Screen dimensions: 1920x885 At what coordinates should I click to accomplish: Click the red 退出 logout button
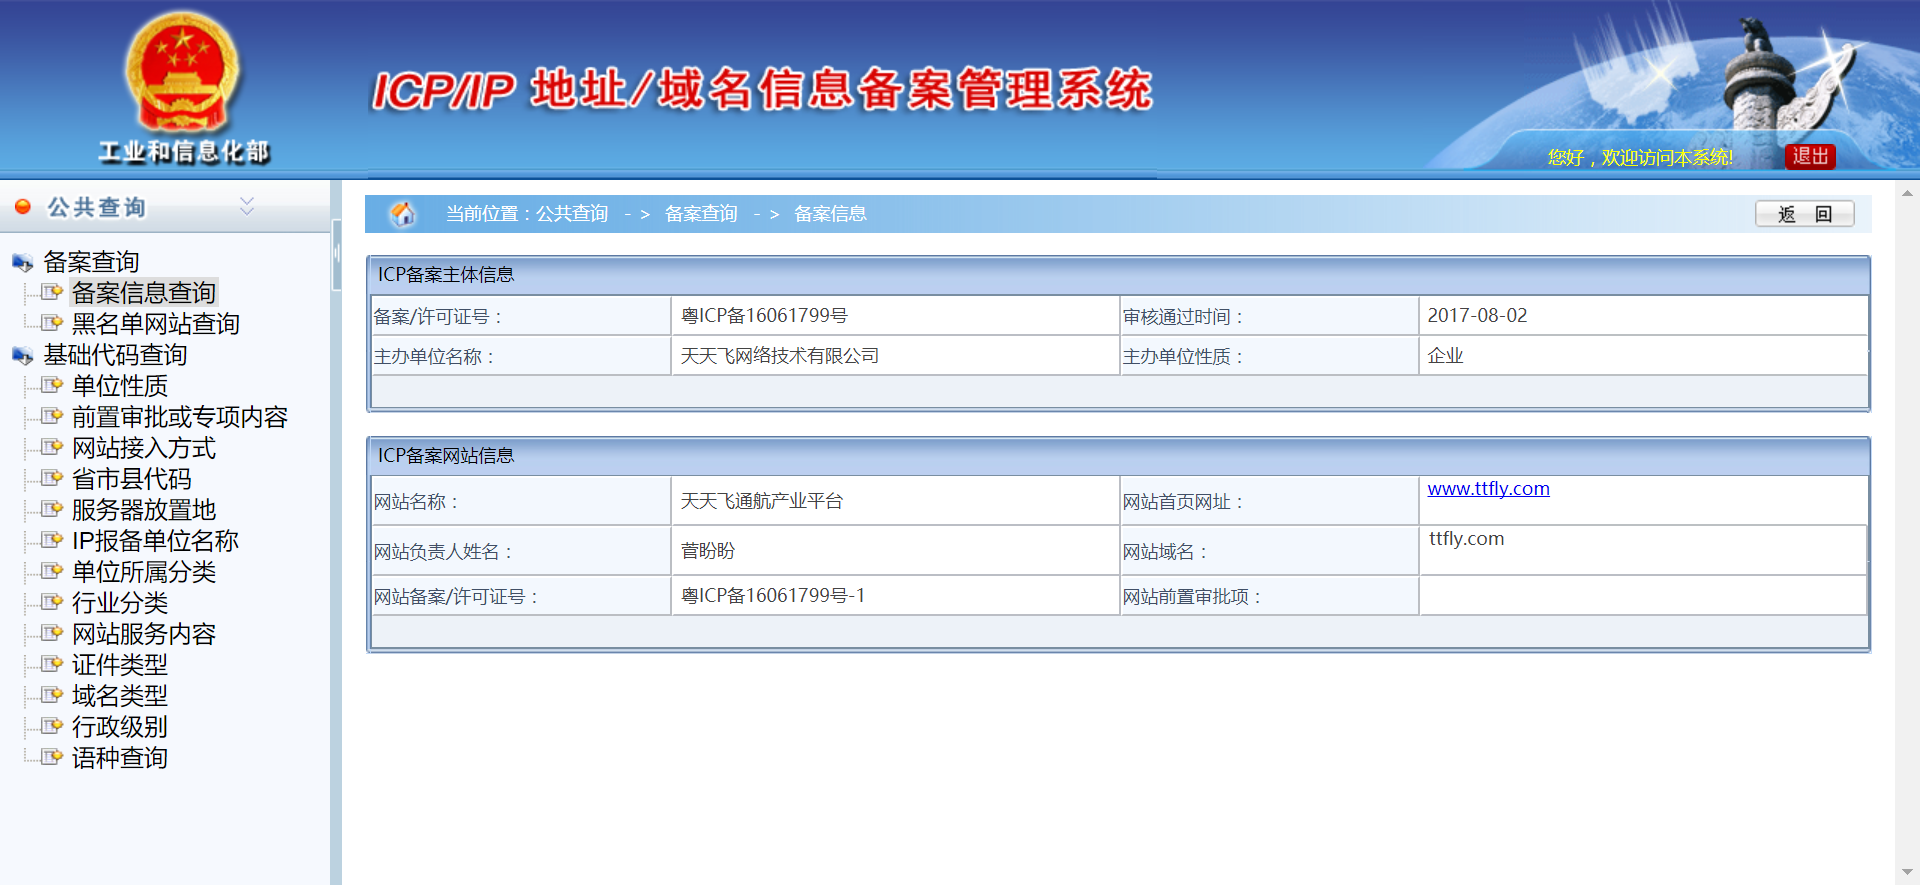click(x=1810, y=156)
